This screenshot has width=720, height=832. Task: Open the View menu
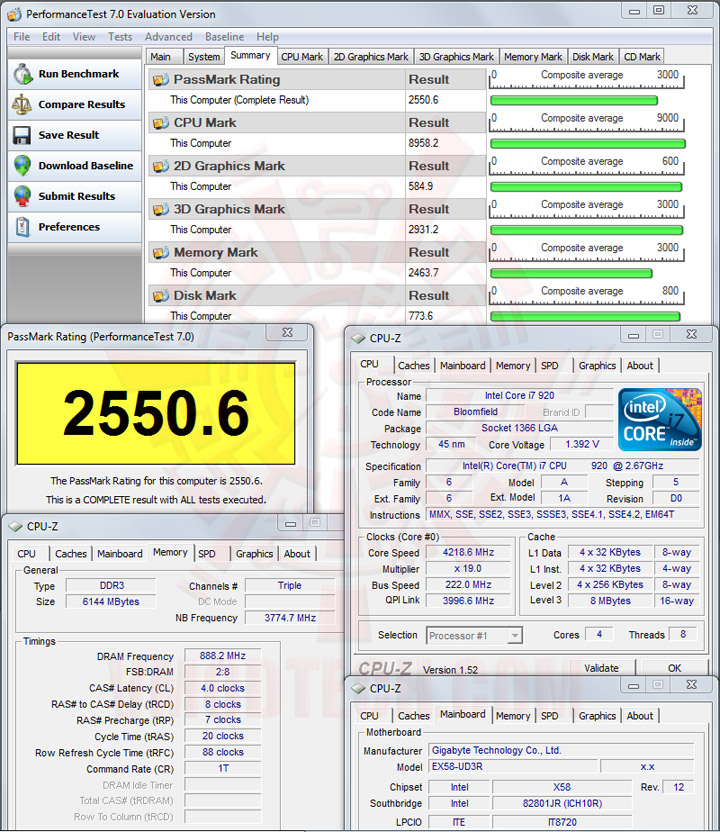click(84, 37)
